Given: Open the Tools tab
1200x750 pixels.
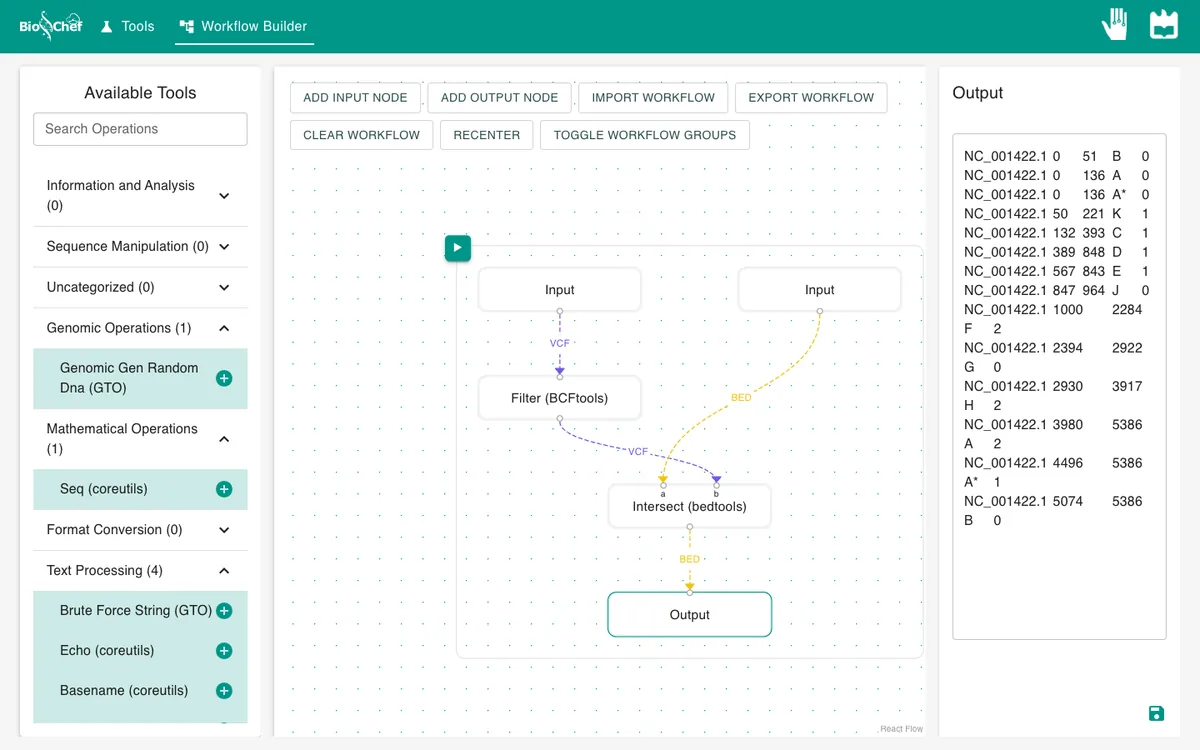Looking at the screenshot, I should pyautogui.click(x=127, y=26).
